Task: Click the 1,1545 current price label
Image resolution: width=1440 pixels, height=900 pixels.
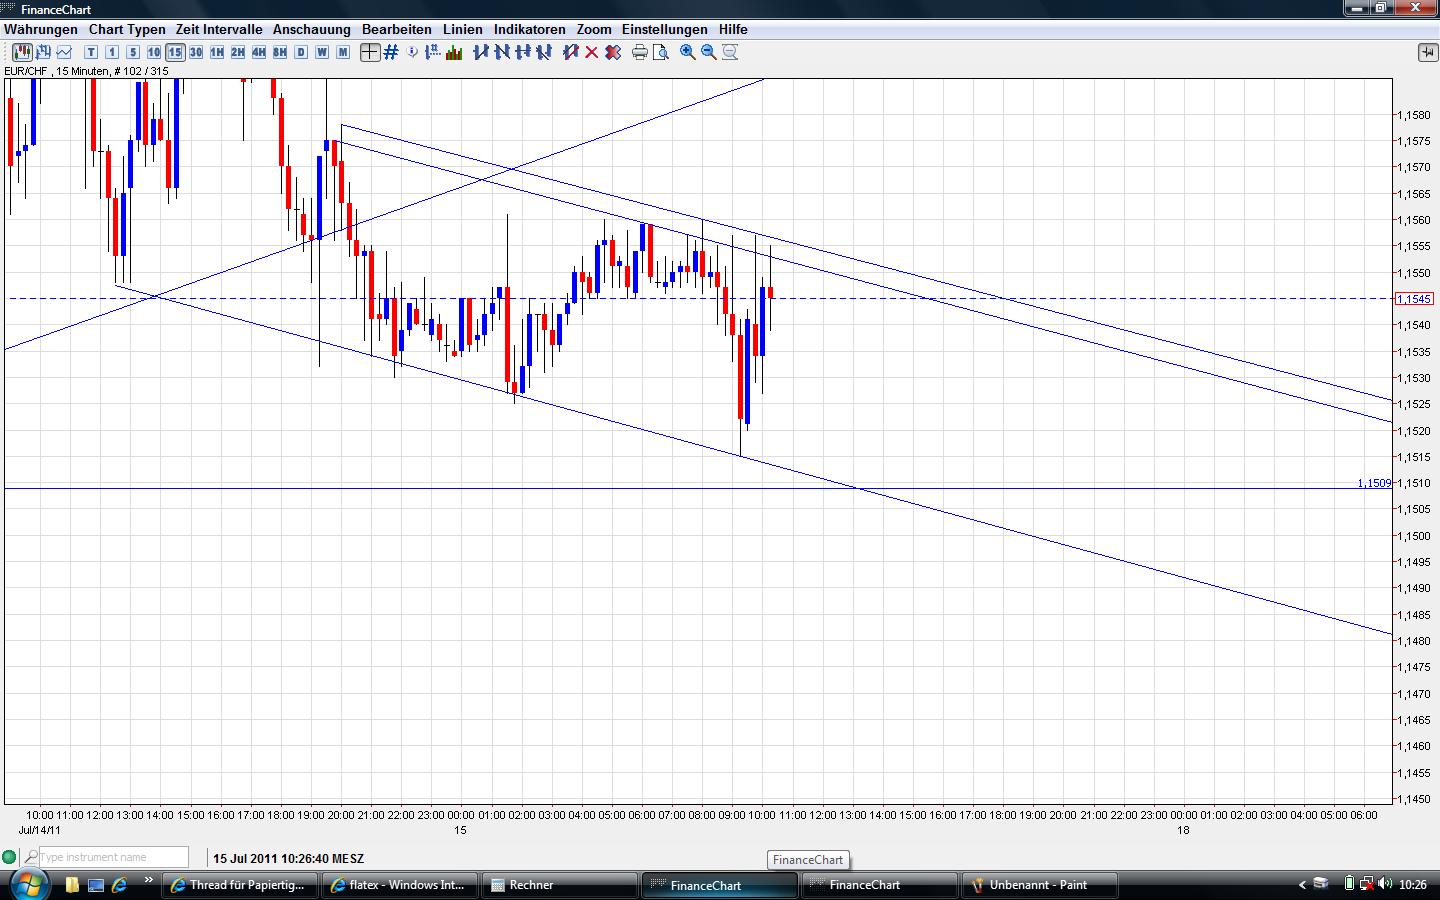Action: (1415, 299)
